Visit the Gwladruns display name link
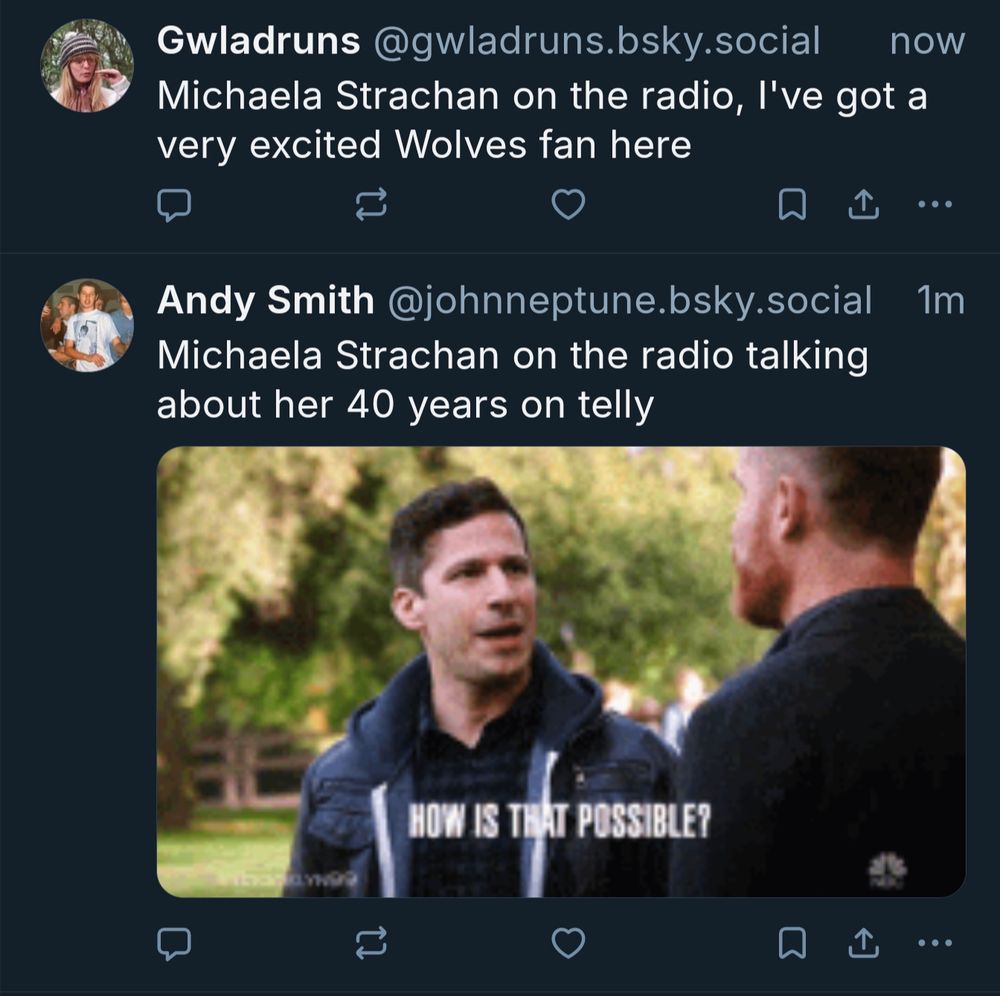Viewport: 1000px width, 996px height. (x=258, y=41)
